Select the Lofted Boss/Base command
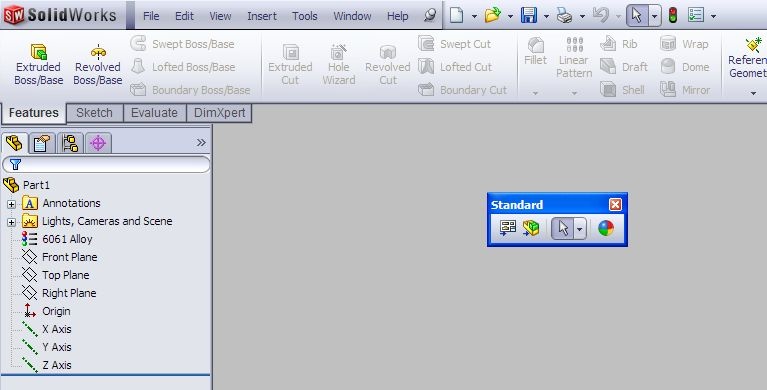Viewport: 767px width, 390px height. coord(183,67)
